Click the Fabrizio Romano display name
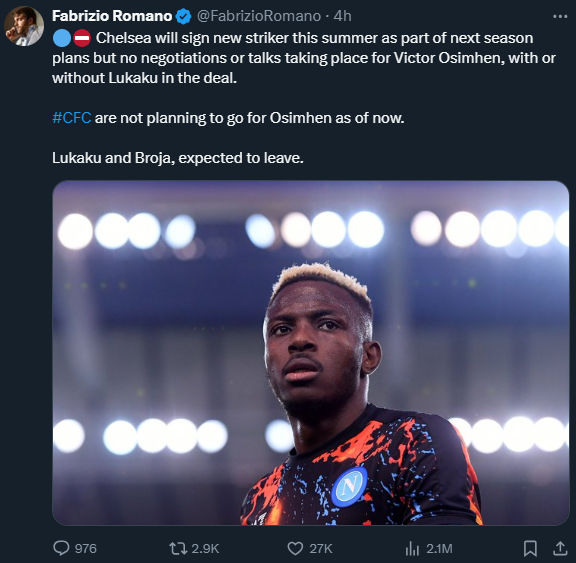 pos(112,16)
